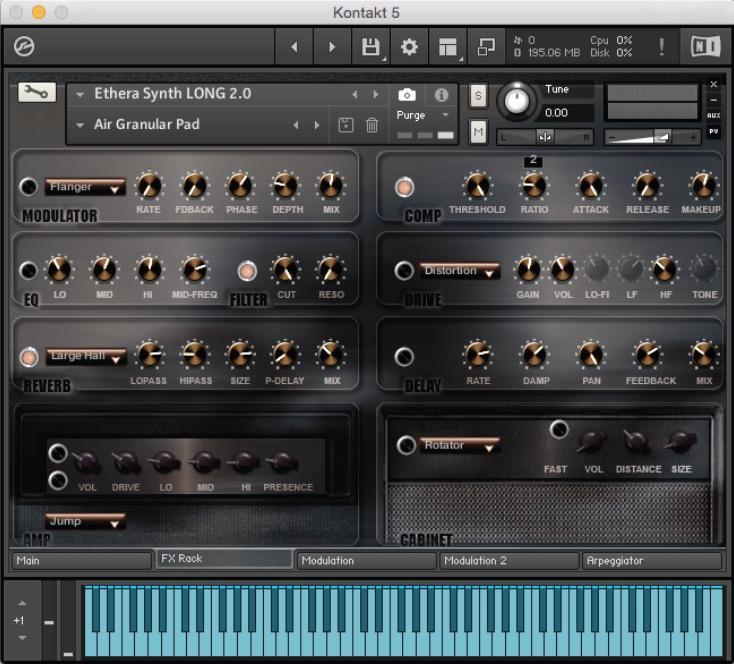
Task: Click the instrument volume slider
Action: (x=652, y=137)
